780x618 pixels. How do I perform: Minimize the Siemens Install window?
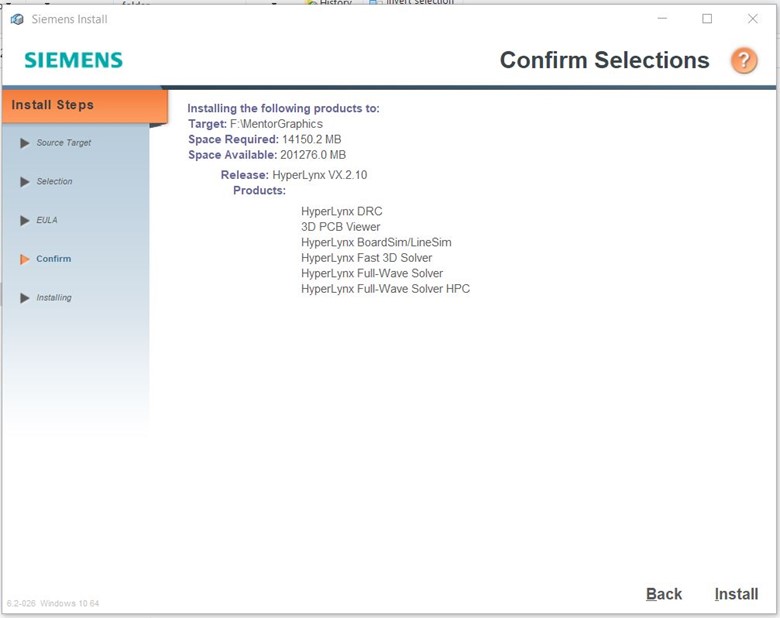[x=662, y=19]
